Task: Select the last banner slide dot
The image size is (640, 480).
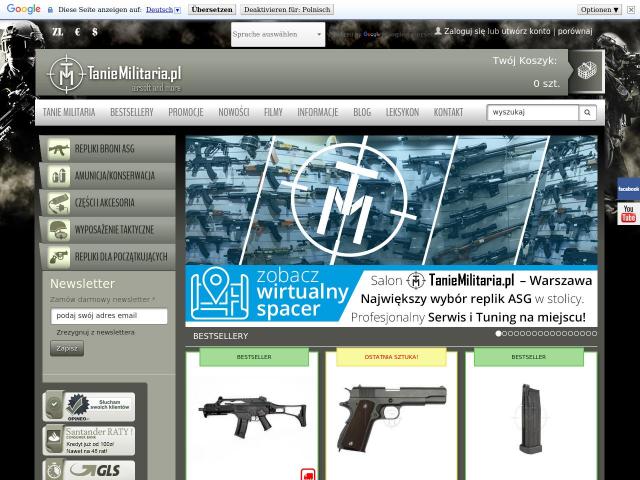Action: point(594,333)
